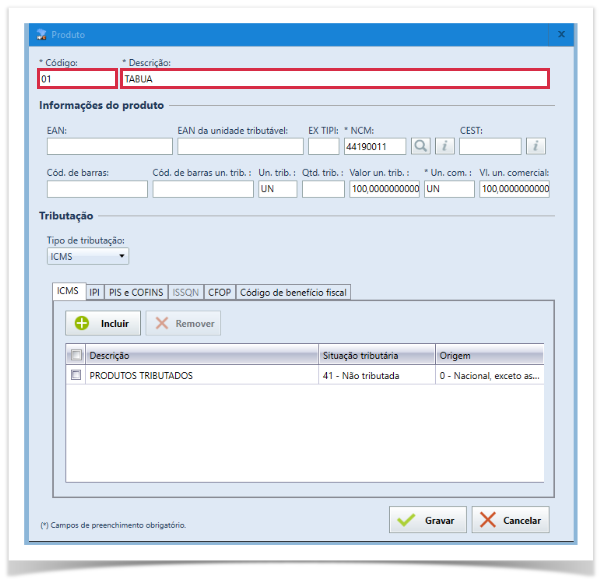Image resolution: width=602 pixels, height=579 pixels.
Task: Click the Incluir button
Action: (103, 323)
